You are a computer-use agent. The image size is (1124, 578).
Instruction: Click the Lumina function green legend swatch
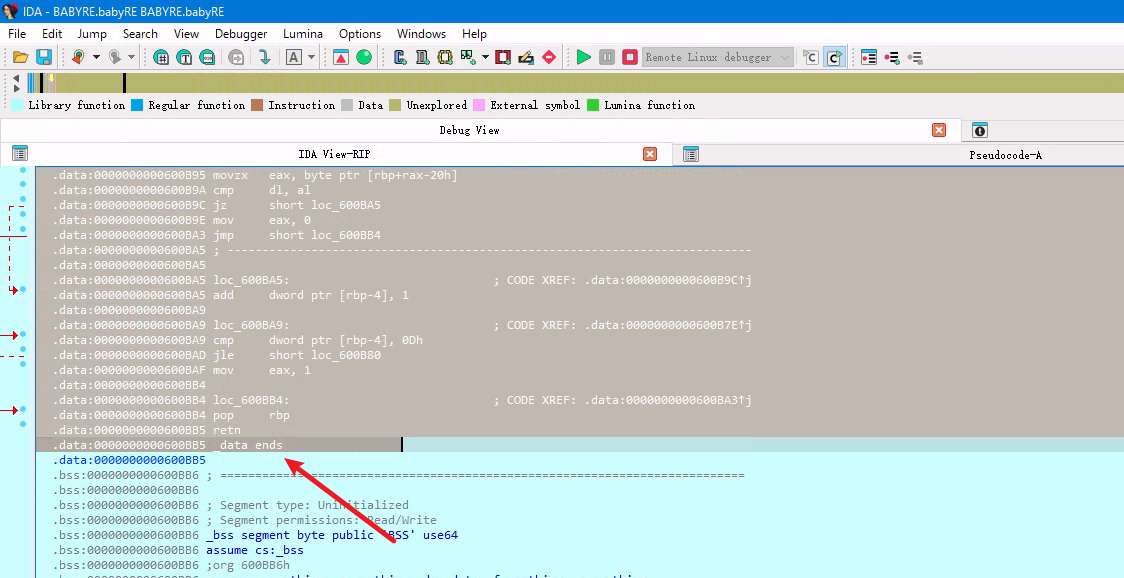pos(593,105)
